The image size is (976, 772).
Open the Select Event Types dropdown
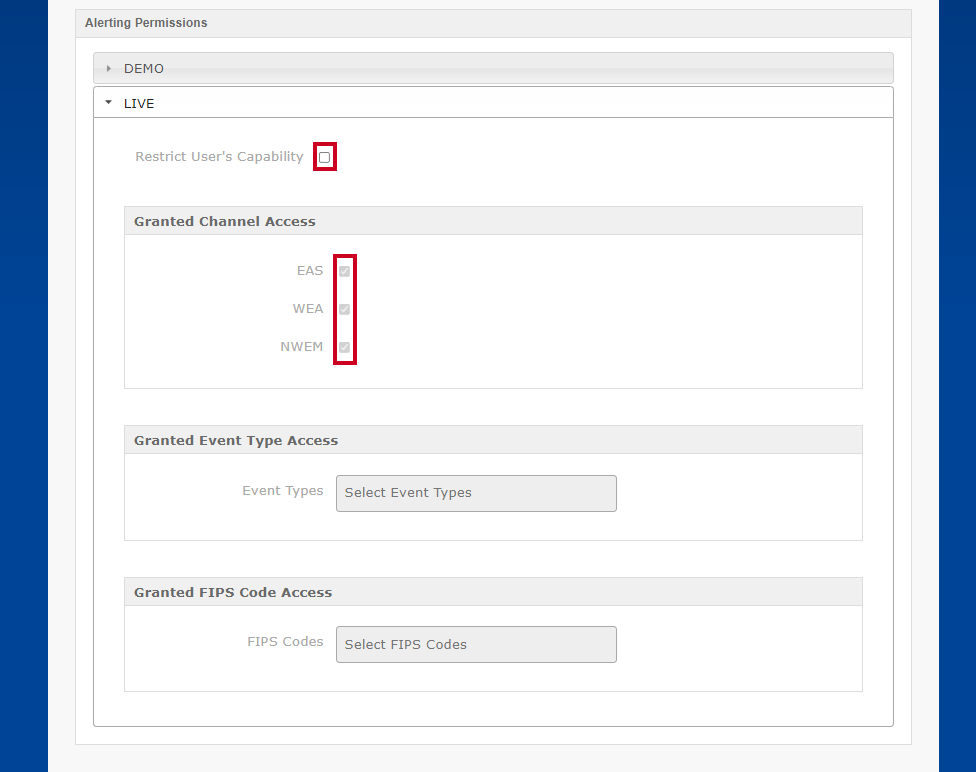476,493
